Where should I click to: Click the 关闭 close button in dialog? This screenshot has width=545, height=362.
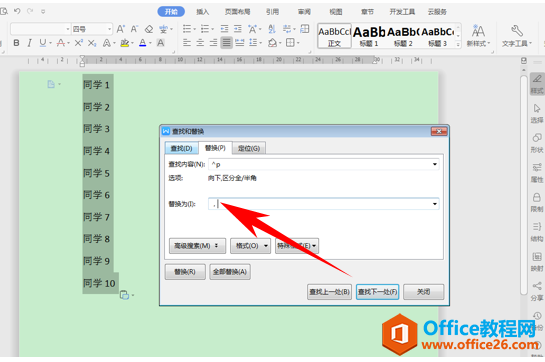click(424, 292)
